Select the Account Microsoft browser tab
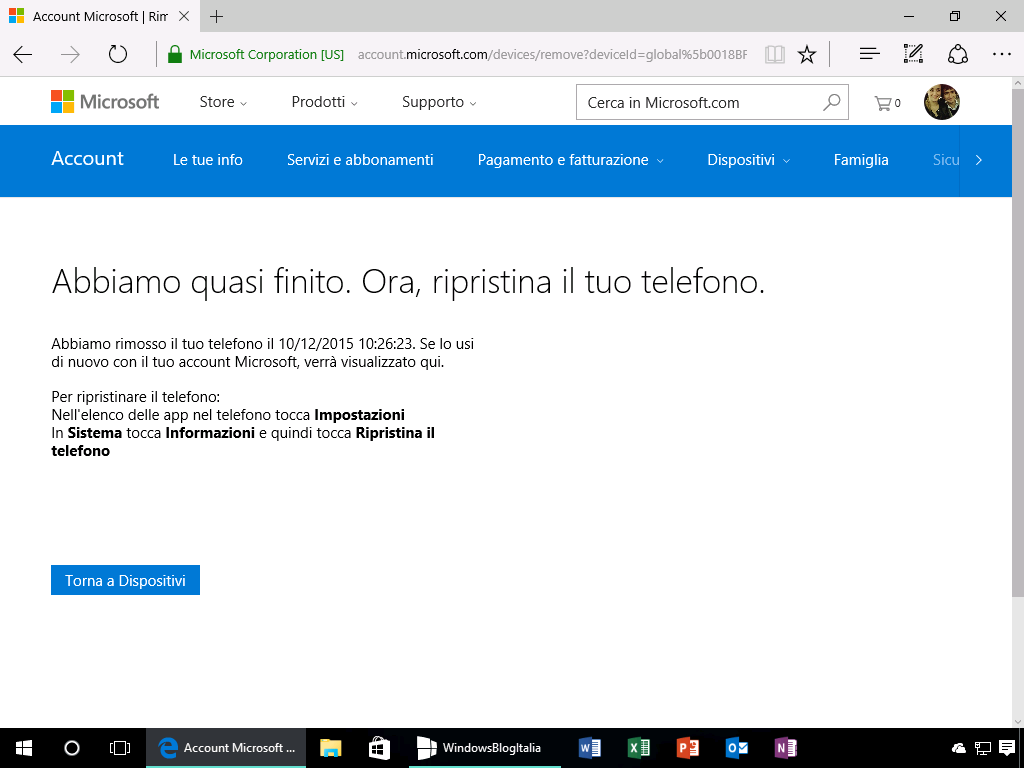The image size is (1024, 783). click(99, 16)
